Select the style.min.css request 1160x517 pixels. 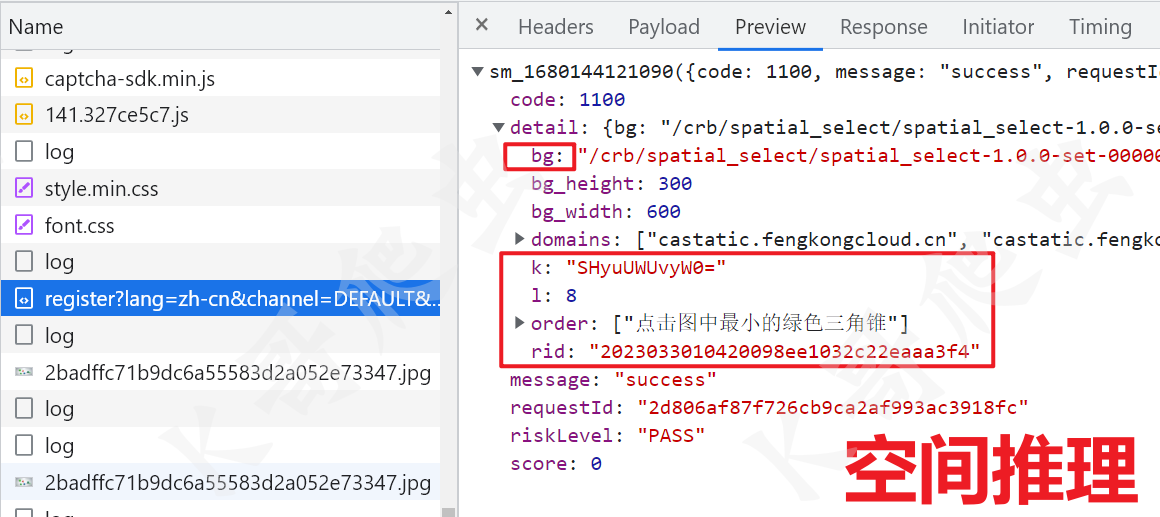[x=220, y=189]
